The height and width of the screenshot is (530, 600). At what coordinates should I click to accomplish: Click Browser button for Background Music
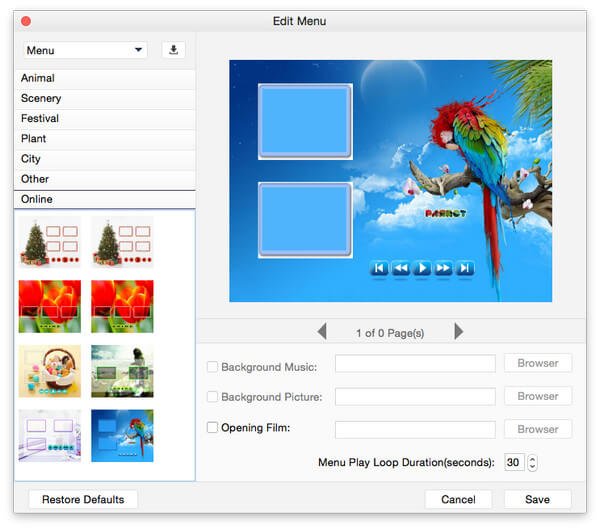point(538,363)
